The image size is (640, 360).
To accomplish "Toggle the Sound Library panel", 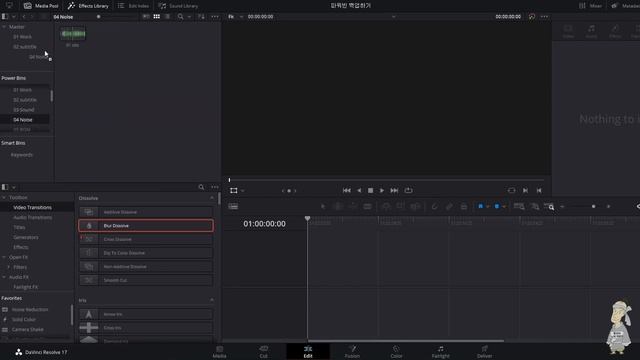I will point(178,6).
